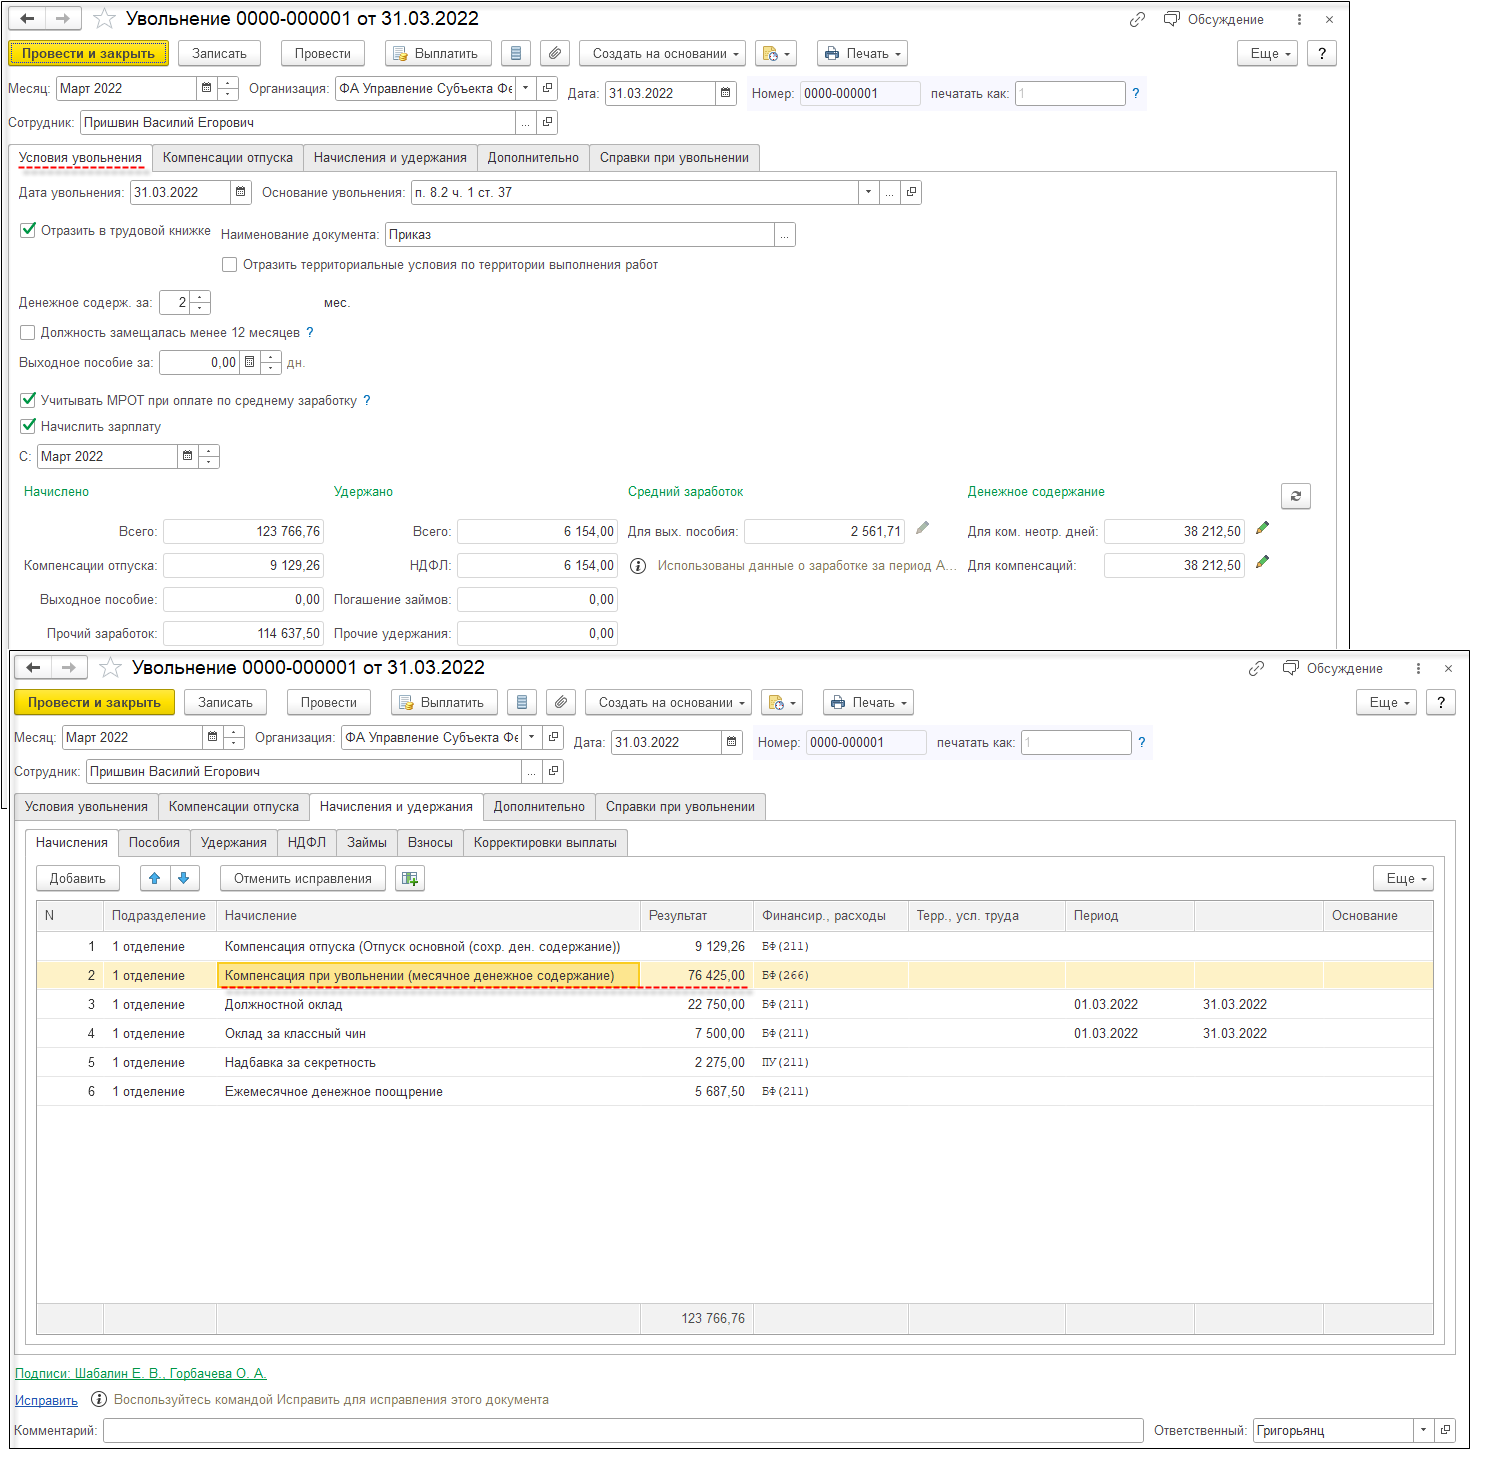This screenshot has height=1458, width=1489.
Task: Edit pencil for Для компенсаций
Action: [x=1262, y=562]
